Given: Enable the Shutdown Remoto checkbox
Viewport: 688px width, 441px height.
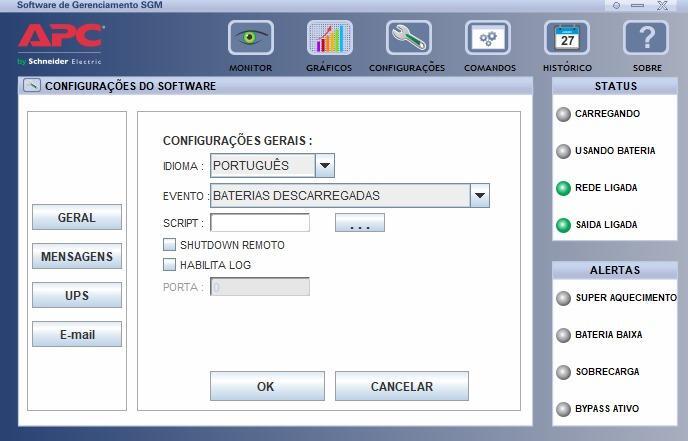Looking at the screenshot, I should click(x=169, y=244).
